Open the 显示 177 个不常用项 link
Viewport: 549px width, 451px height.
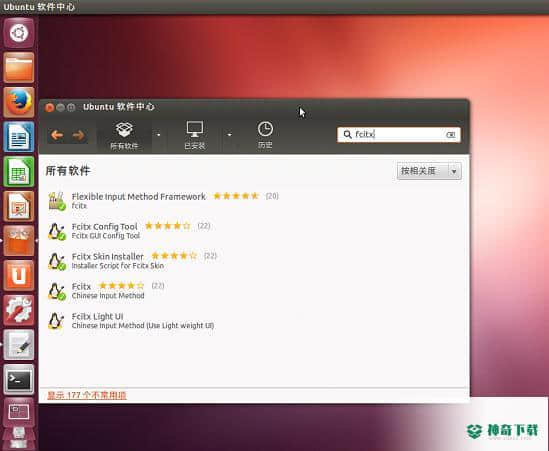86,395
